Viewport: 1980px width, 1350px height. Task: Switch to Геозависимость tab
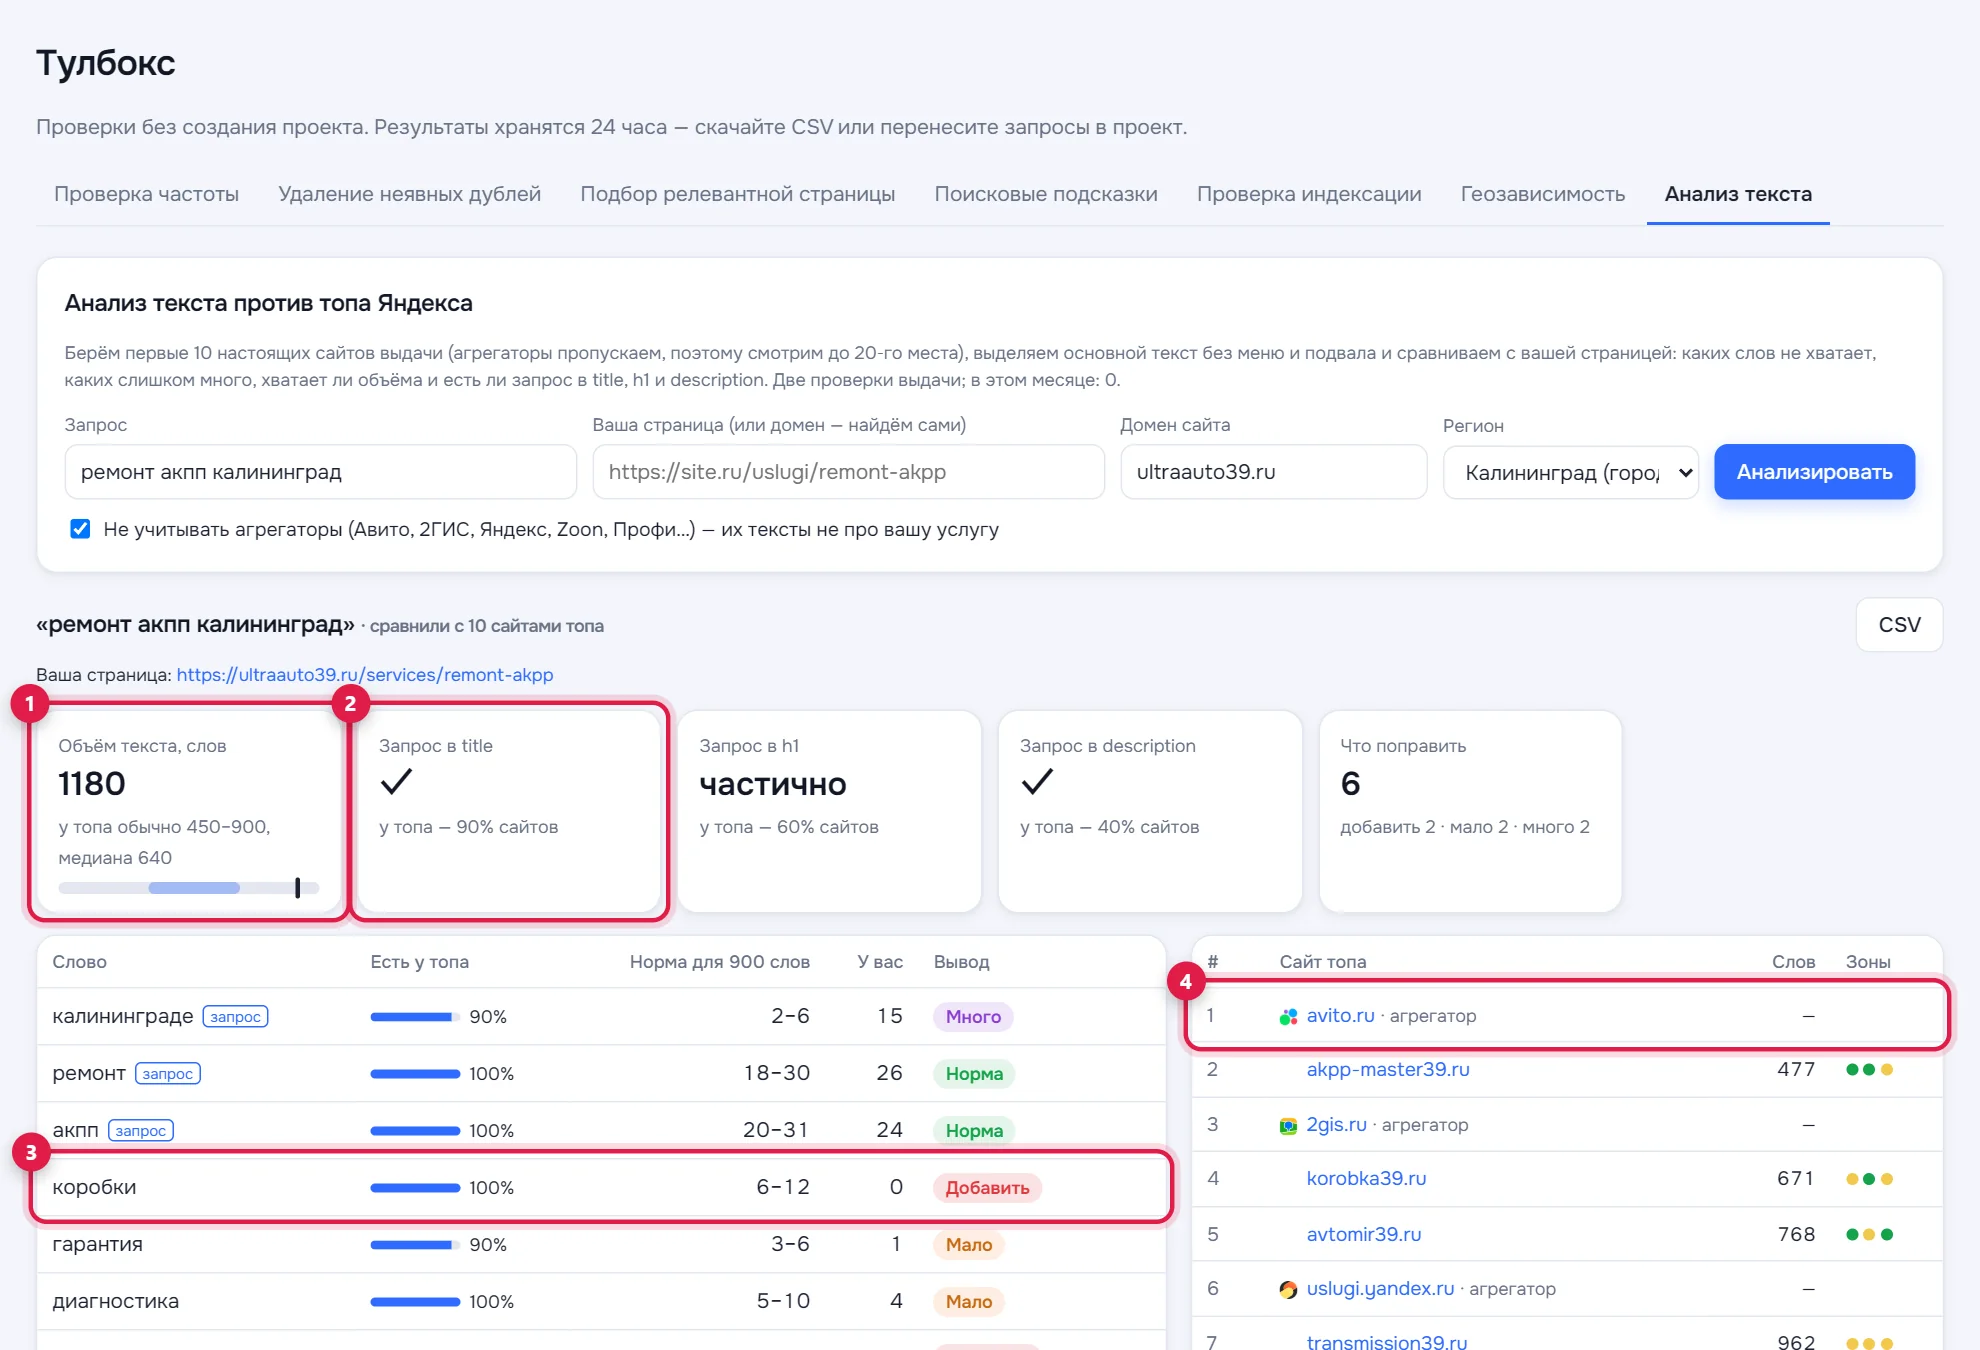click(1542, 194)
